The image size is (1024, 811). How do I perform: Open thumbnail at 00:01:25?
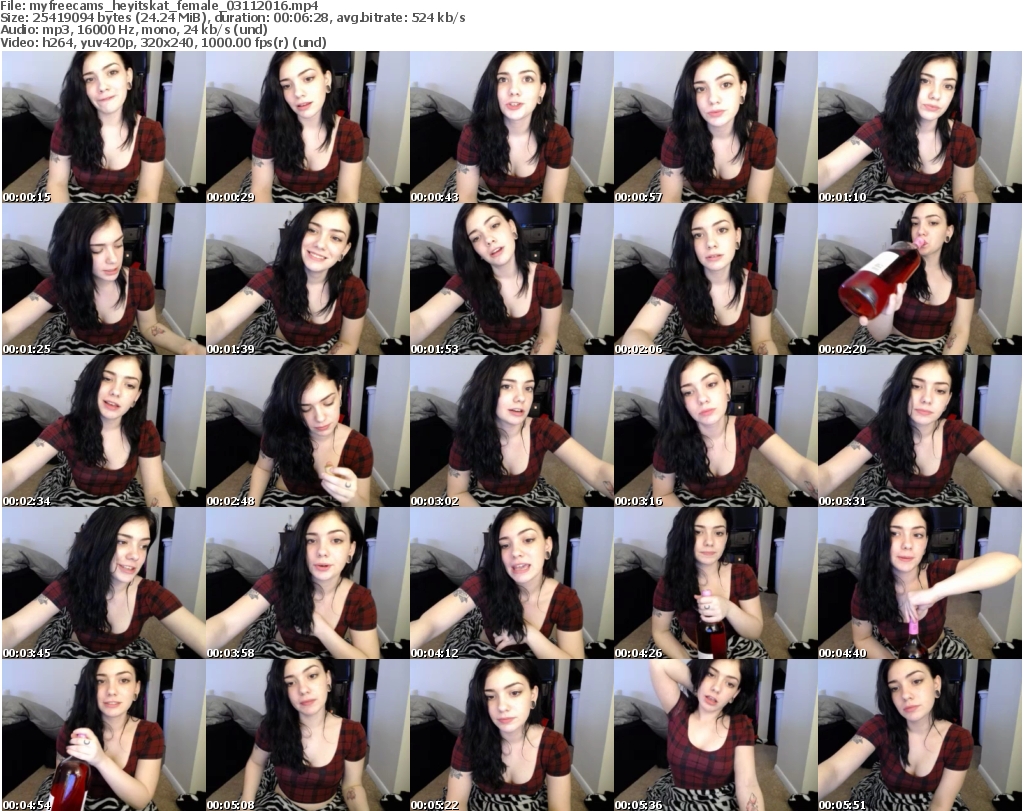104,279
